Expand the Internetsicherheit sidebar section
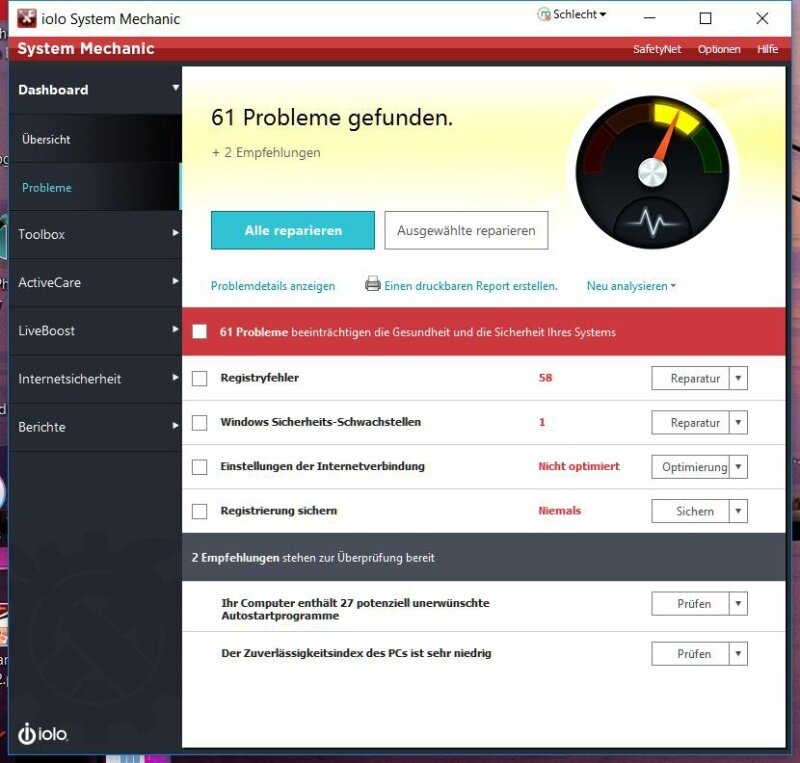 coord(176,377)
